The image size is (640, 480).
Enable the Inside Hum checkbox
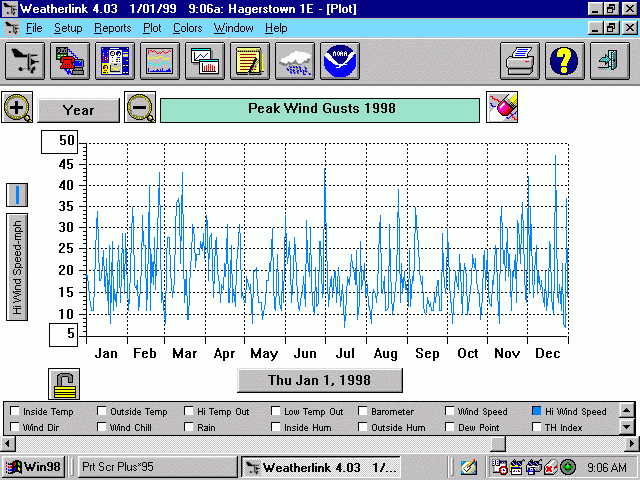(276, 427)
